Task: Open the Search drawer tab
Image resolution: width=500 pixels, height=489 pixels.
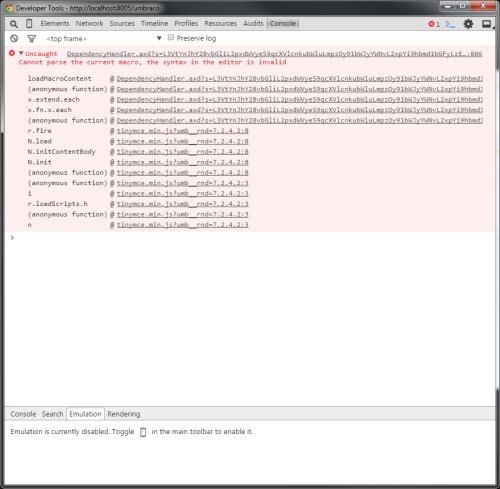Action: coord(52,414)
